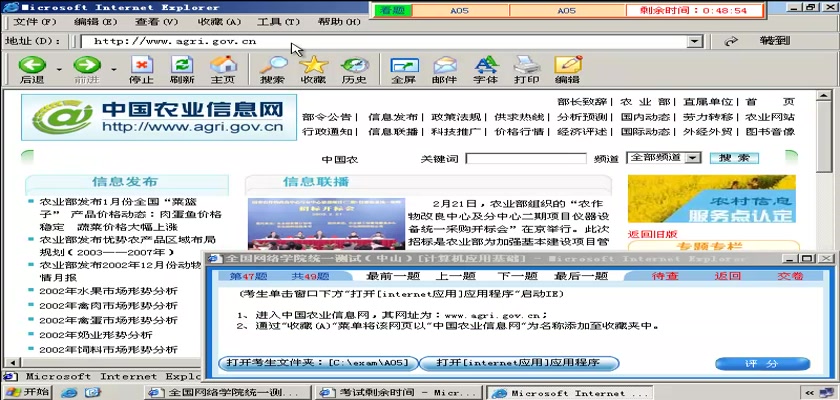
Task: Open the 科技推广 navigation link
Action: point(456,132)
